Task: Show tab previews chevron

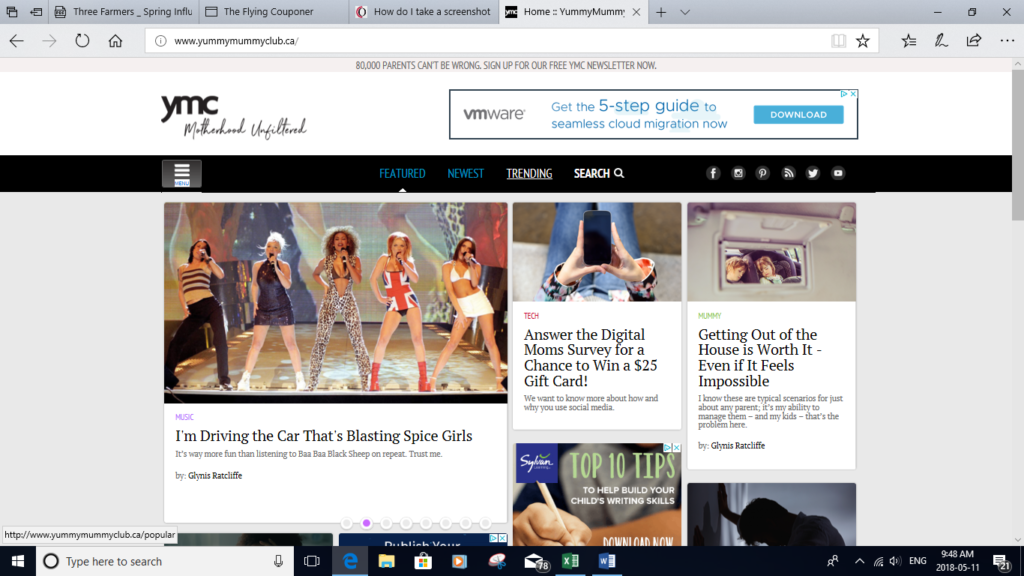Action: coord(685,12)
